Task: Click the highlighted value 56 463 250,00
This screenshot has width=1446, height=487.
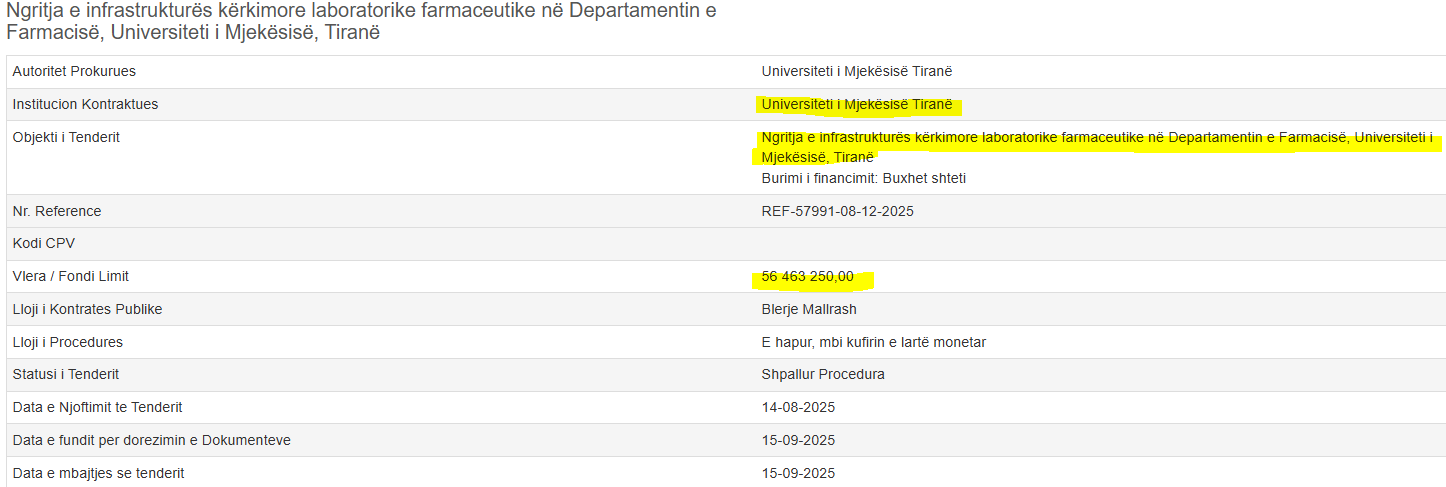Action: tap(808, 277)
